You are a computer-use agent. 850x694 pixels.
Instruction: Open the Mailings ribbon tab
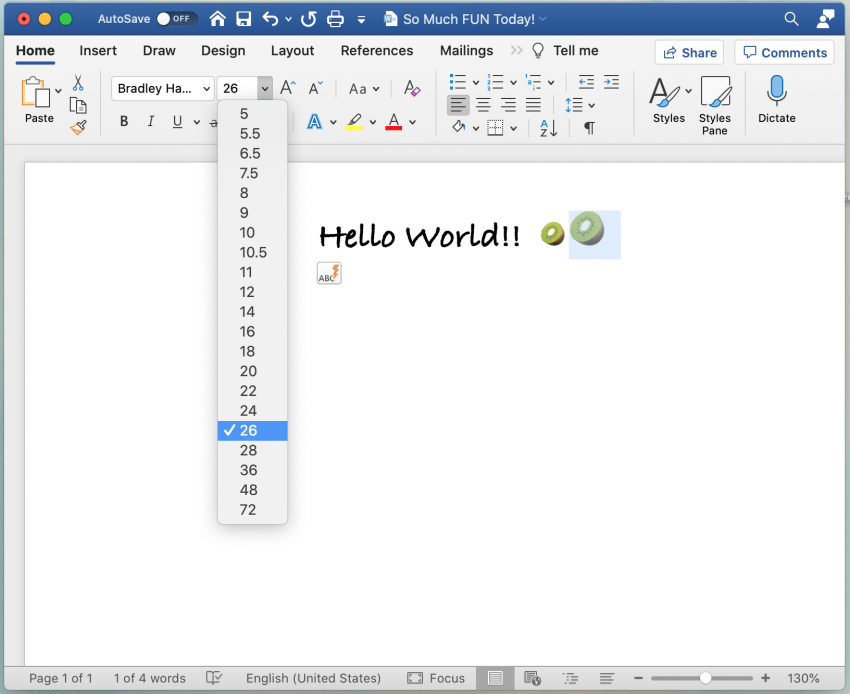(x=466, y=50)
